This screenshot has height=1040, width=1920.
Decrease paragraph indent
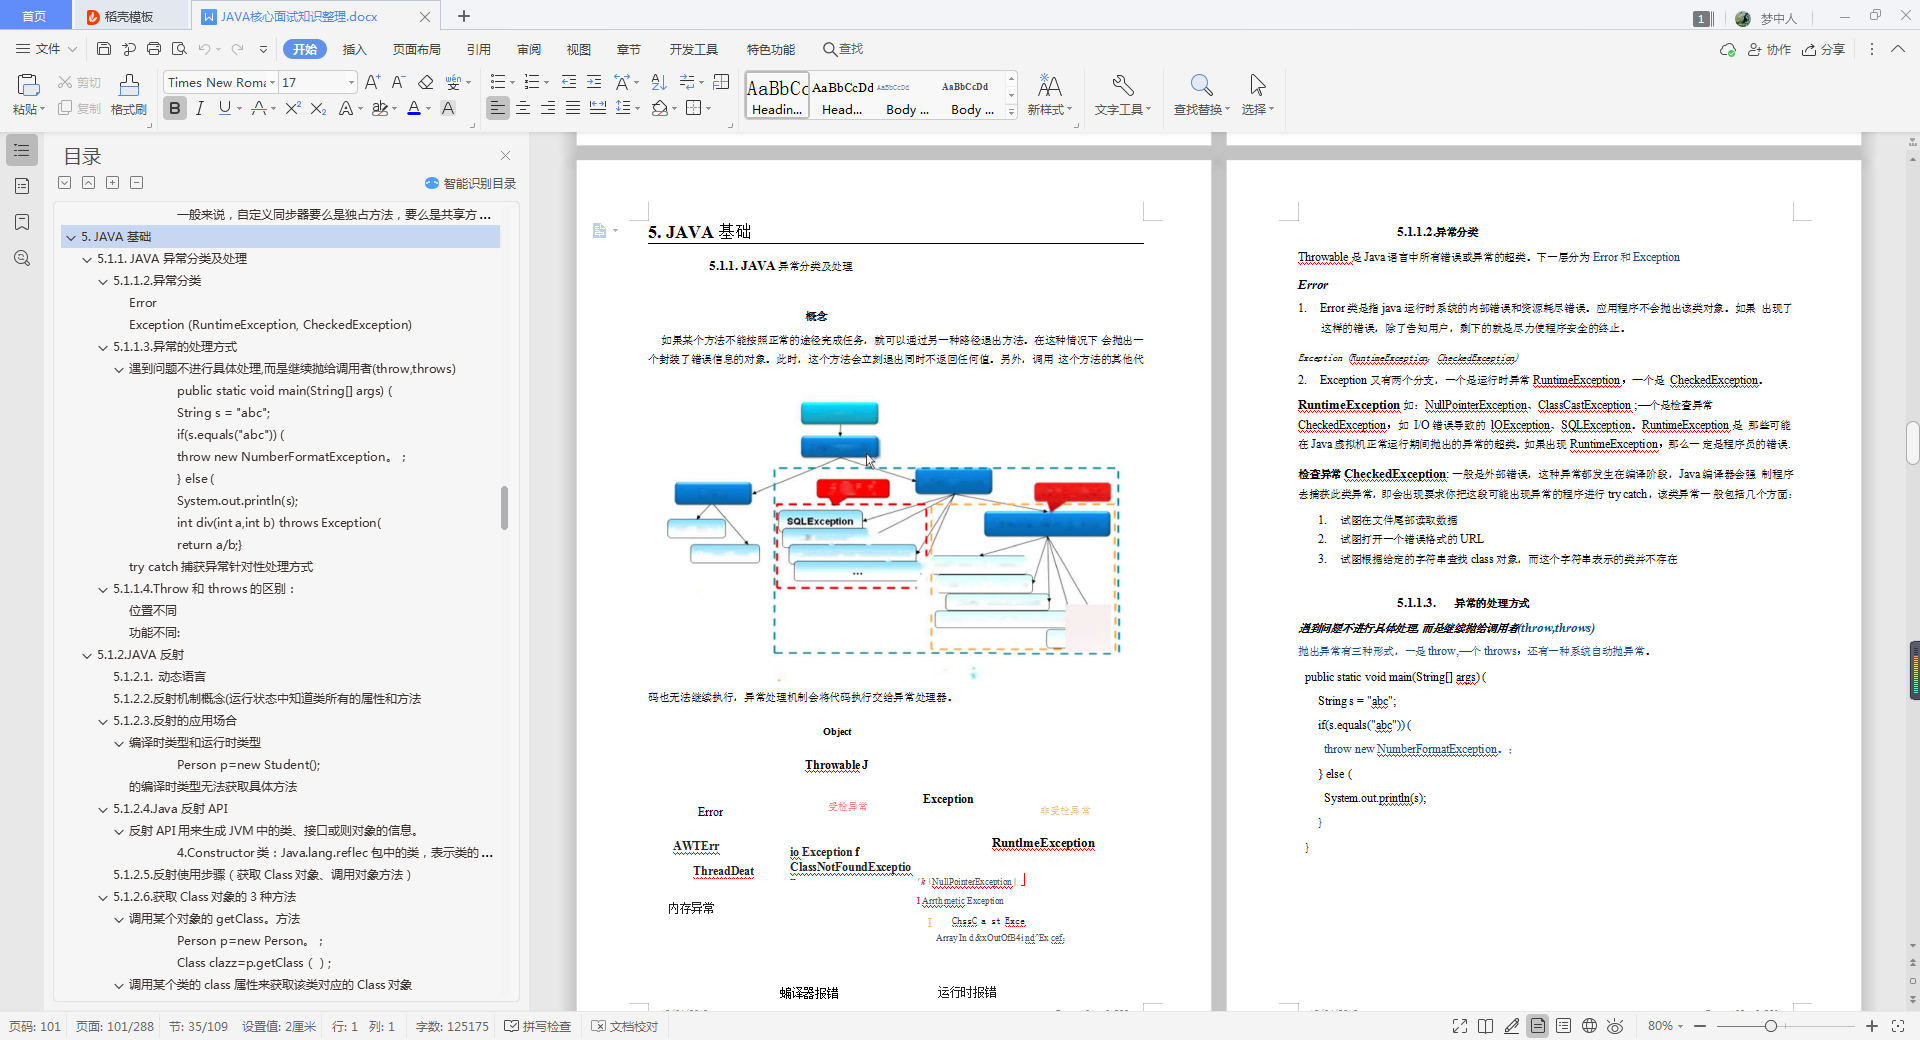[569, 82]
